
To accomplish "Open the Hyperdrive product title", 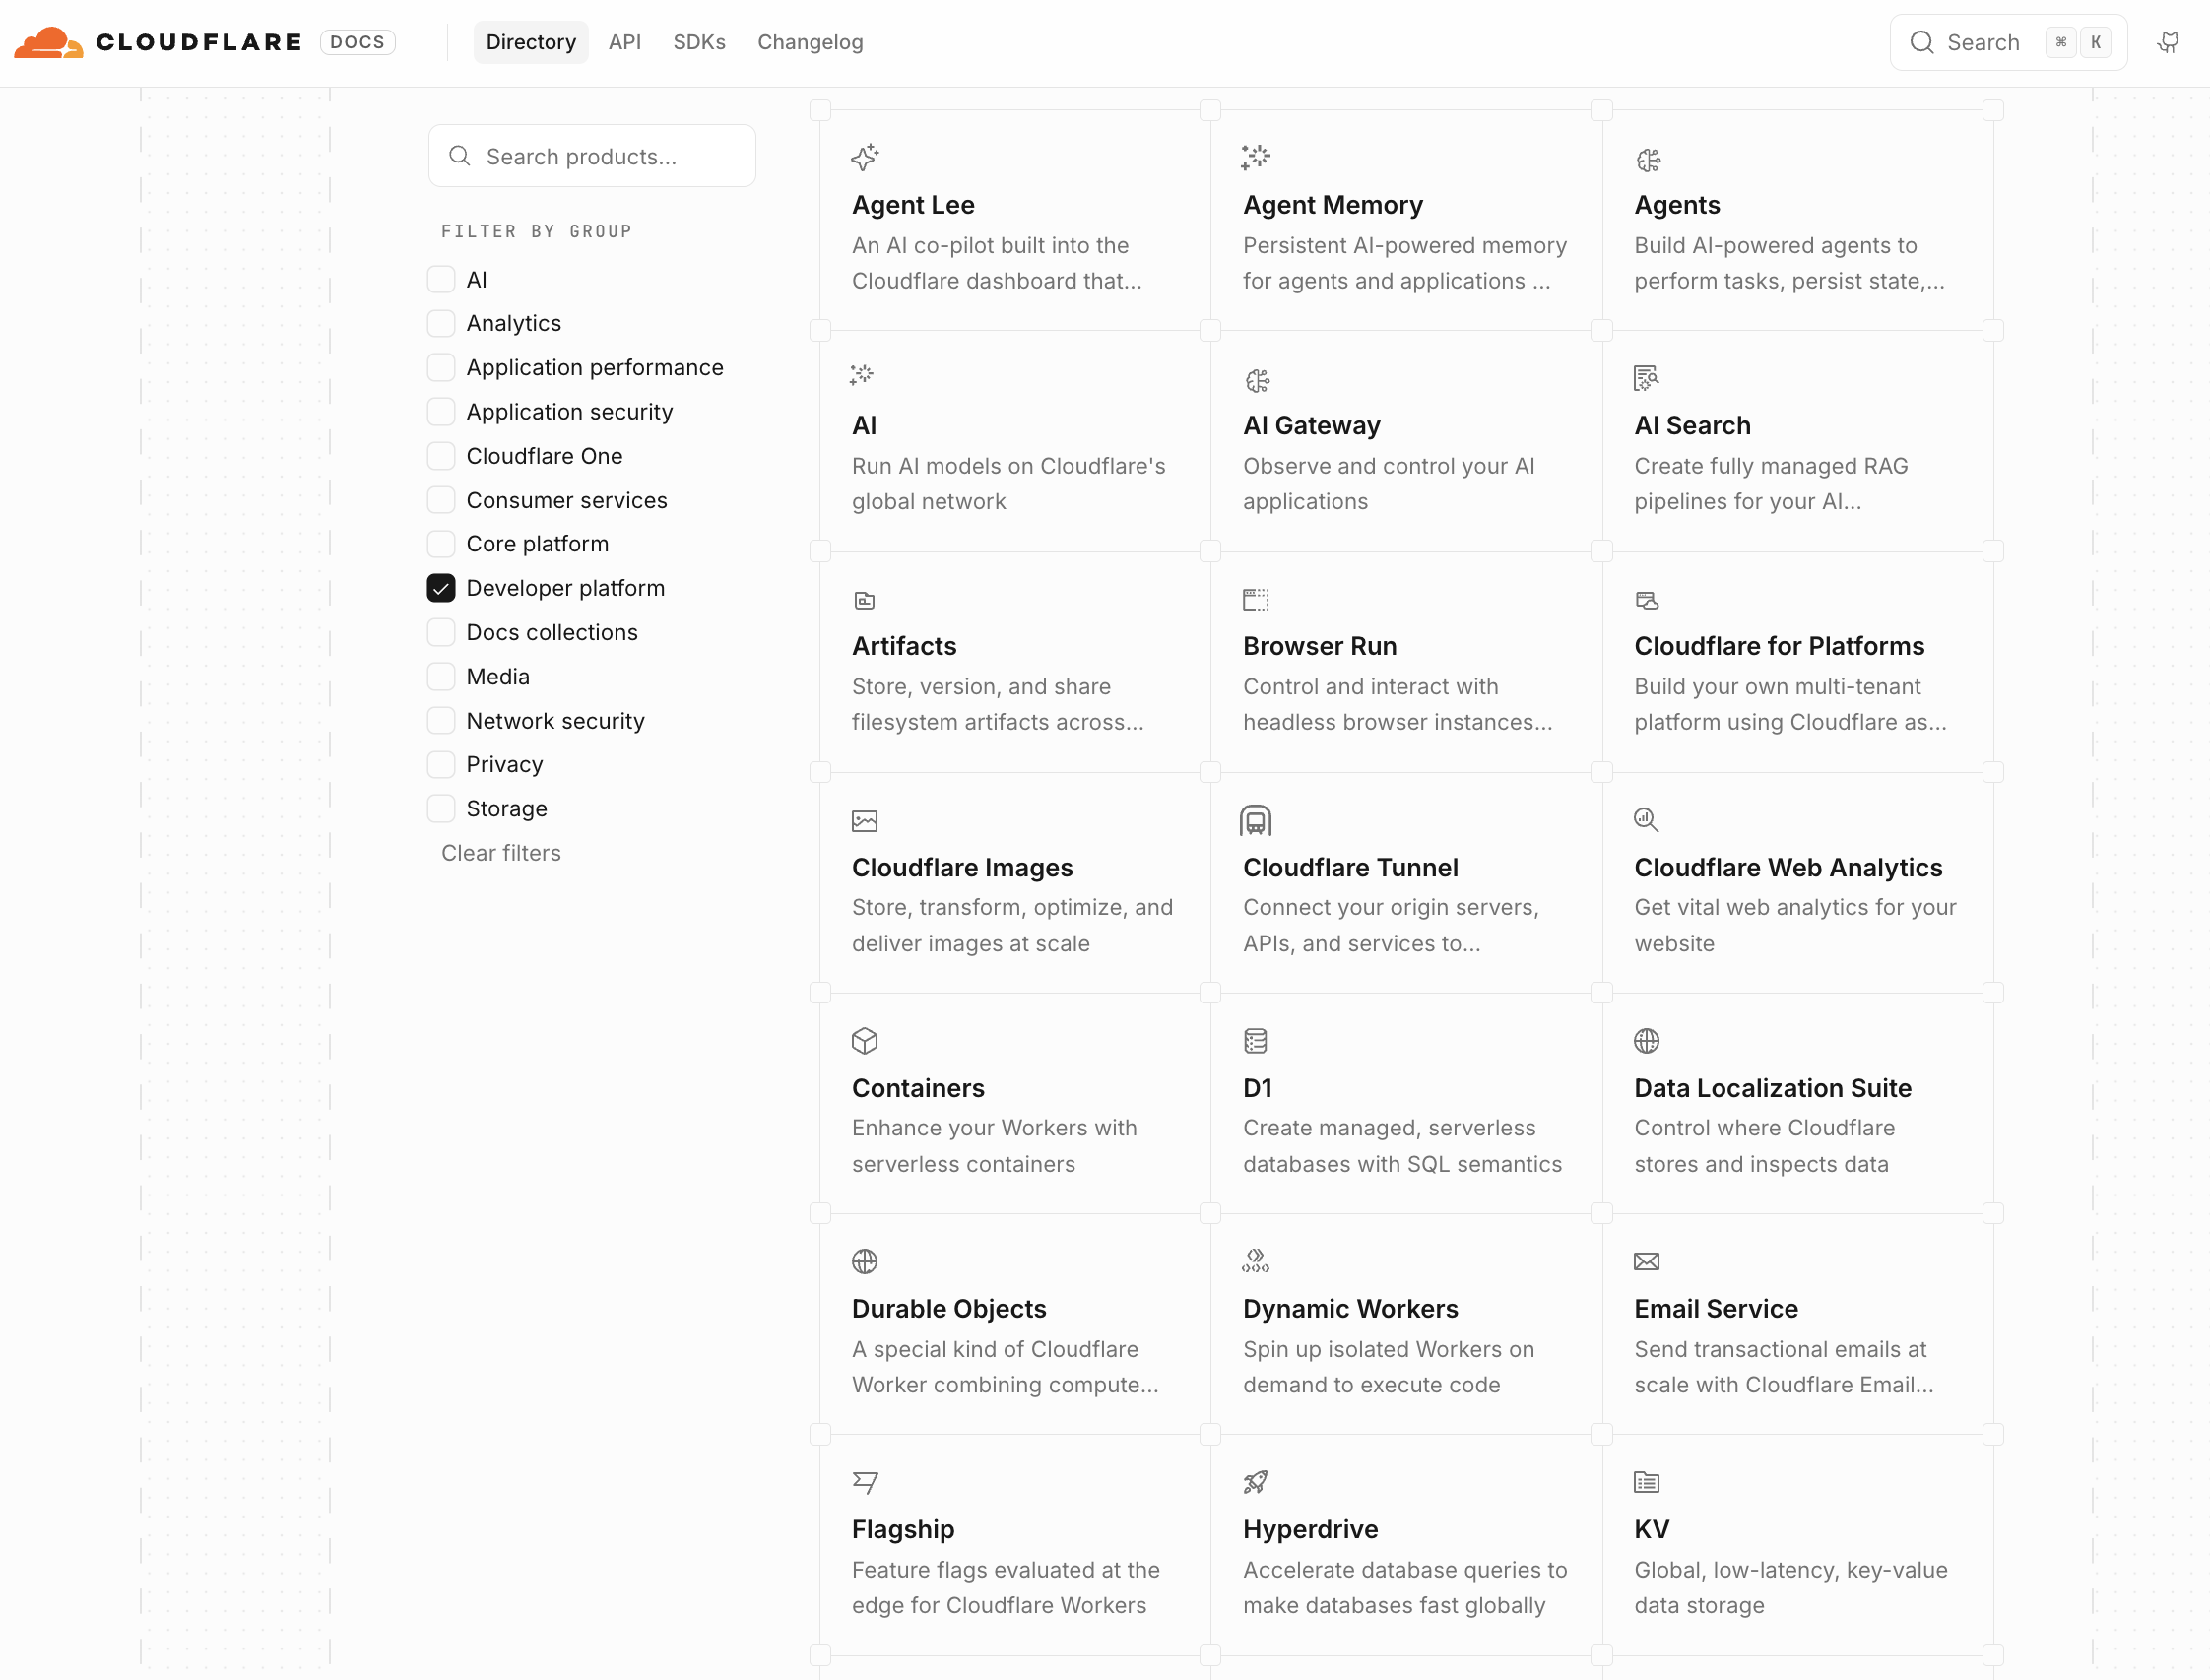I will [1310, 1529].
